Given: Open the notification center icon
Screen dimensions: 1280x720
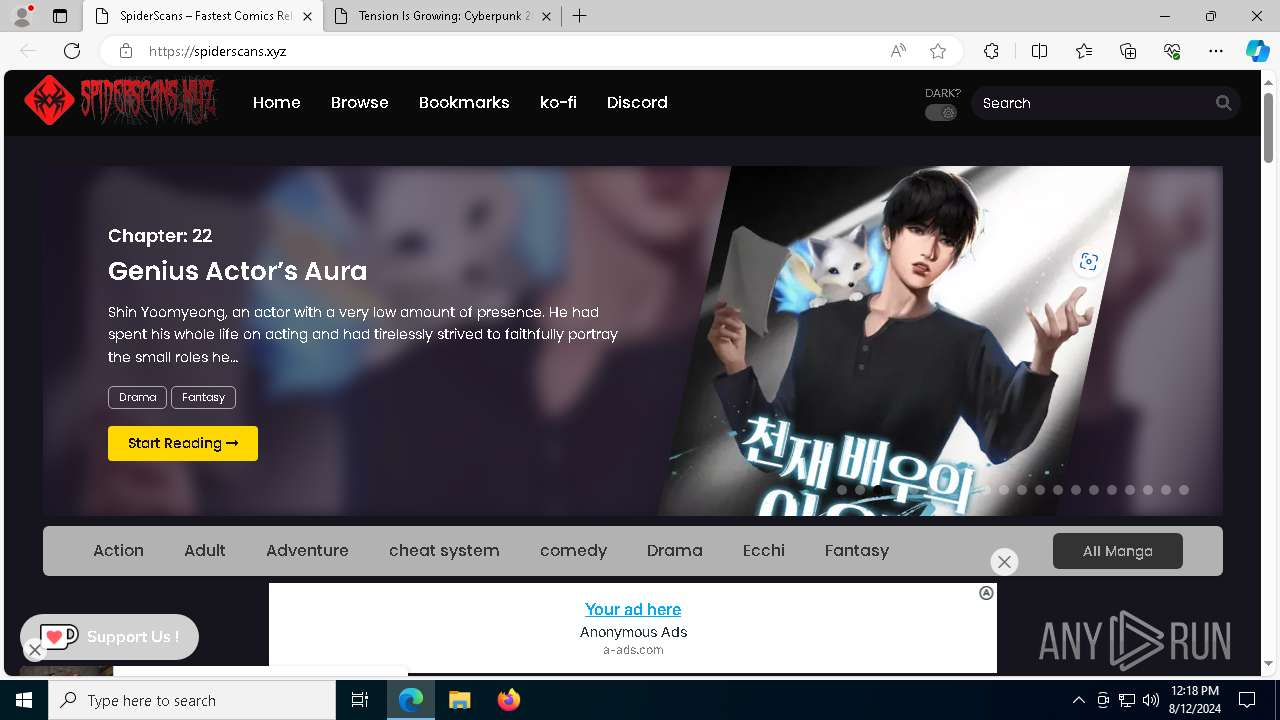Looking at the screenshot, I should [x=1247, y=700].
